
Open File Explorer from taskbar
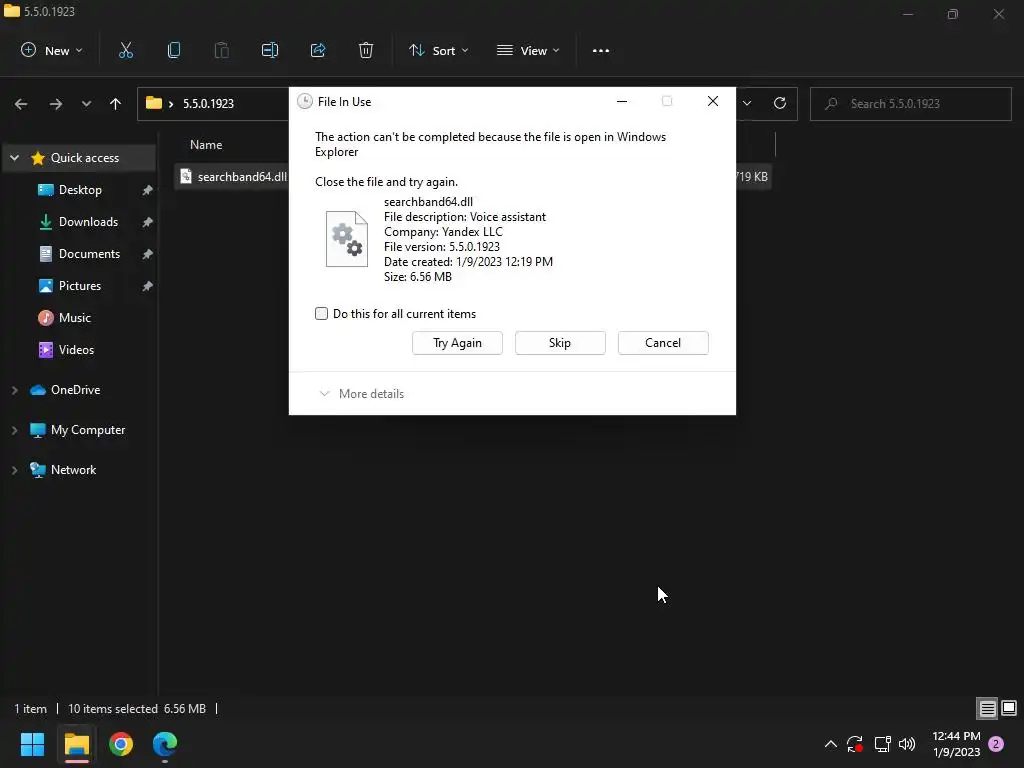pos(76,744)
